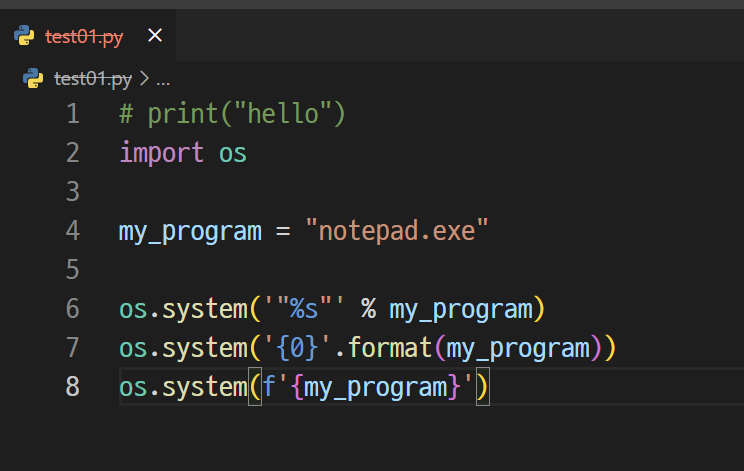
Task: Click the 'import' keyword
Action: [x=161, y=153]
